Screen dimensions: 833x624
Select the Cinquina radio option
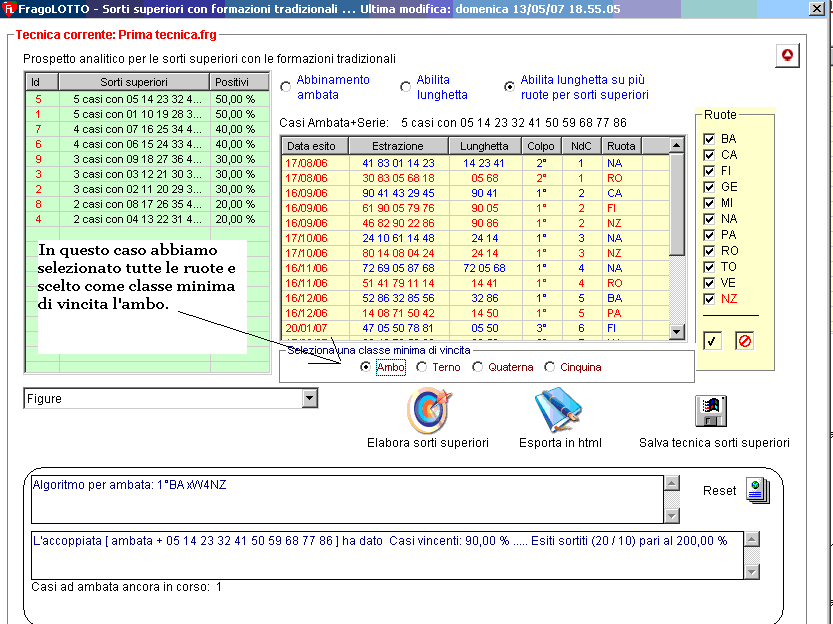click(x=549, y=367)
